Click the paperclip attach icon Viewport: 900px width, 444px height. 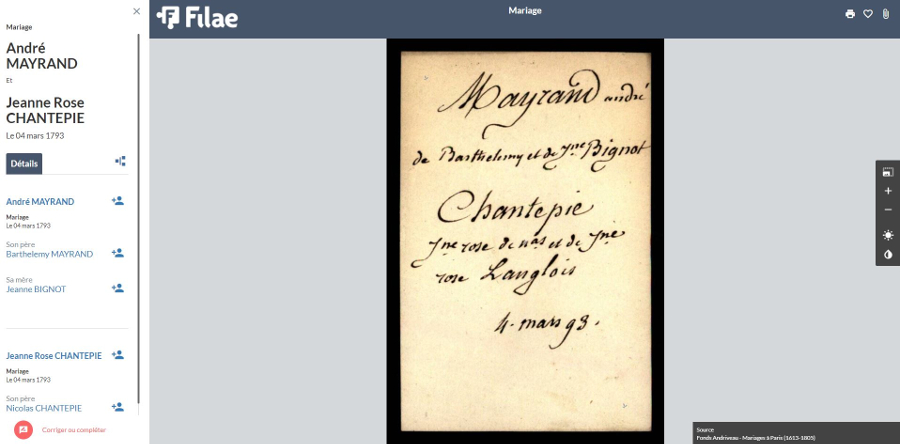(885, 14)
